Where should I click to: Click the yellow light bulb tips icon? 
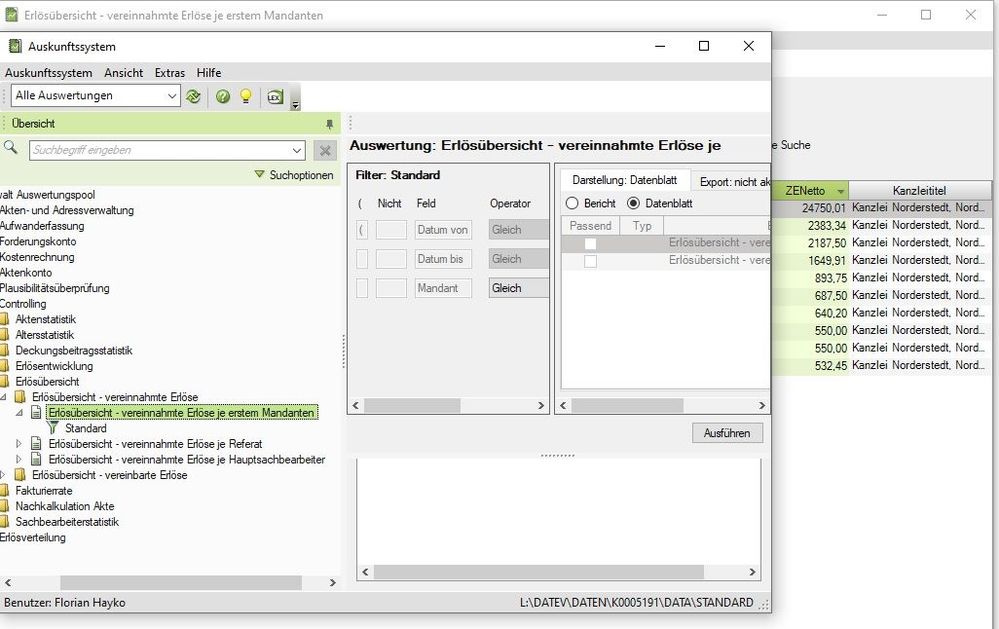[x=245, y=96]
